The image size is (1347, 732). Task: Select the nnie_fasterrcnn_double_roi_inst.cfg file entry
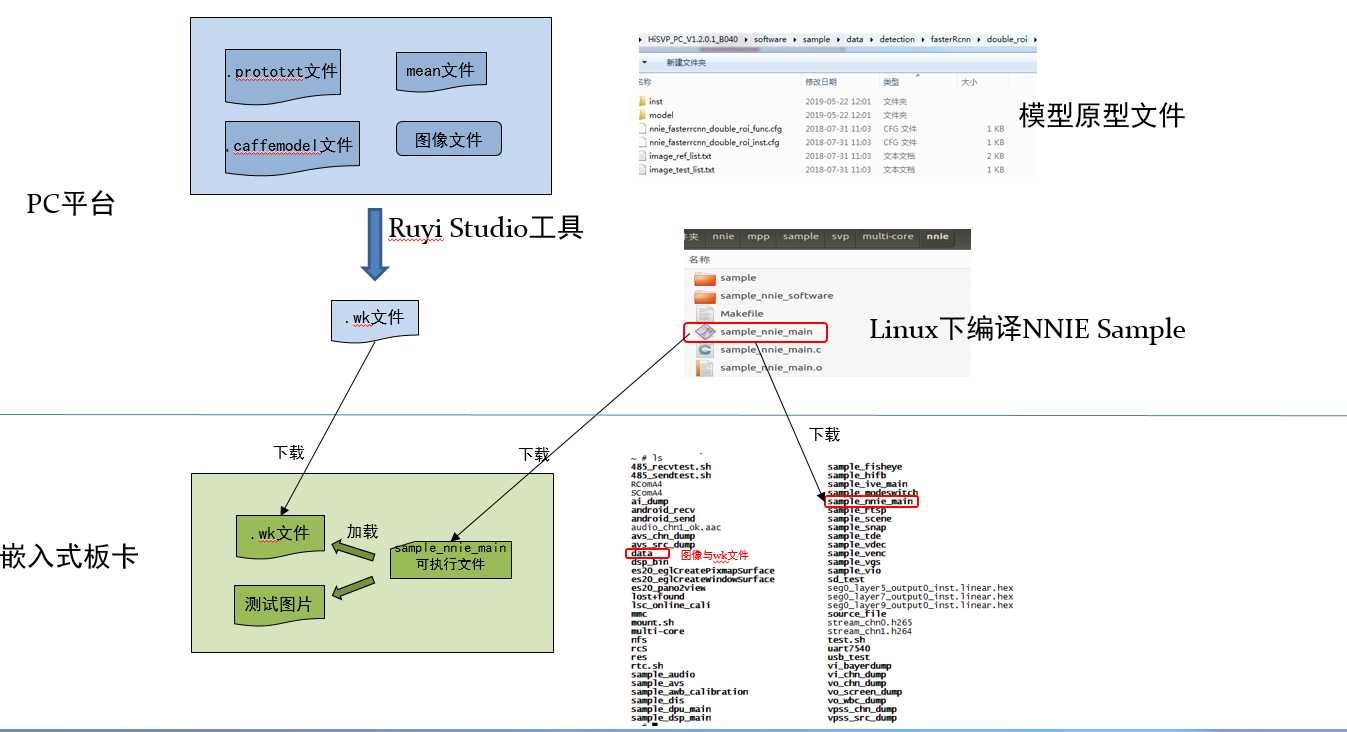(643, 142)
